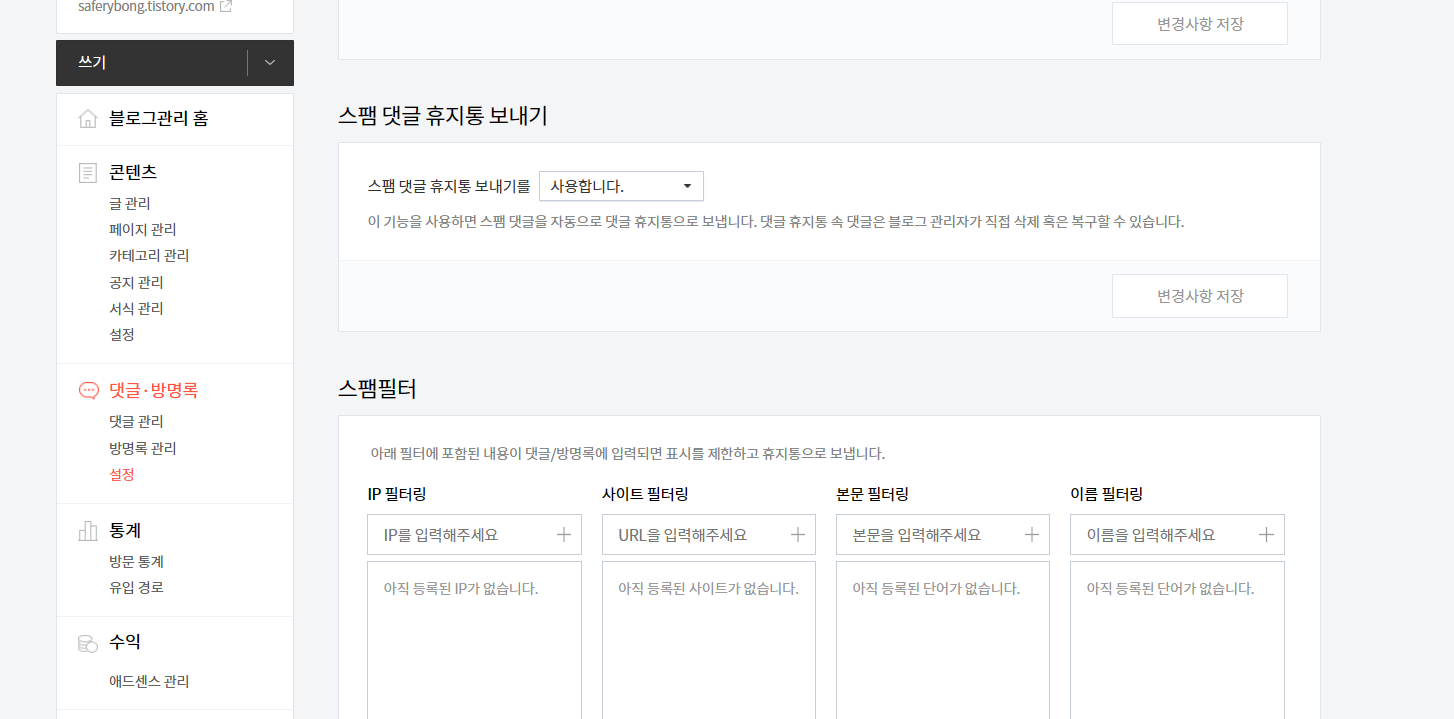Open 설정 under 콘텐츠

(x=122, y=334)
